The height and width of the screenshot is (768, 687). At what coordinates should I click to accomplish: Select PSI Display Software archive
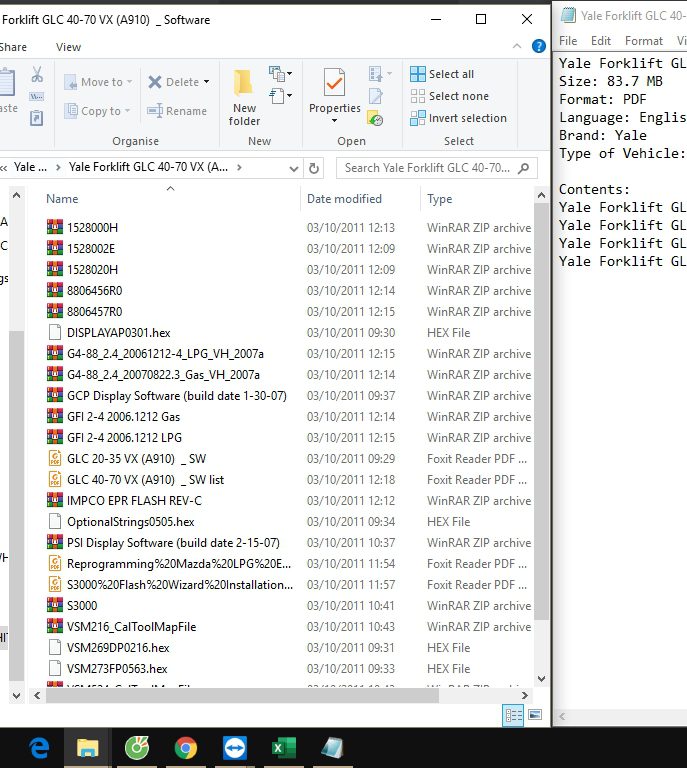173,543
